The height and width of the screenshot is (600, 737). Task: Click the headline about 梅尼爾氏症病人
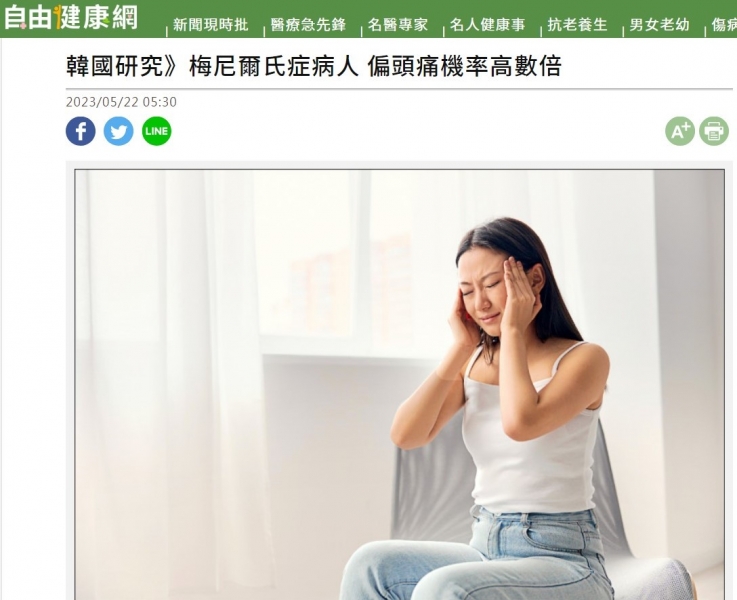pyautogui.click(x=314, y=66)
